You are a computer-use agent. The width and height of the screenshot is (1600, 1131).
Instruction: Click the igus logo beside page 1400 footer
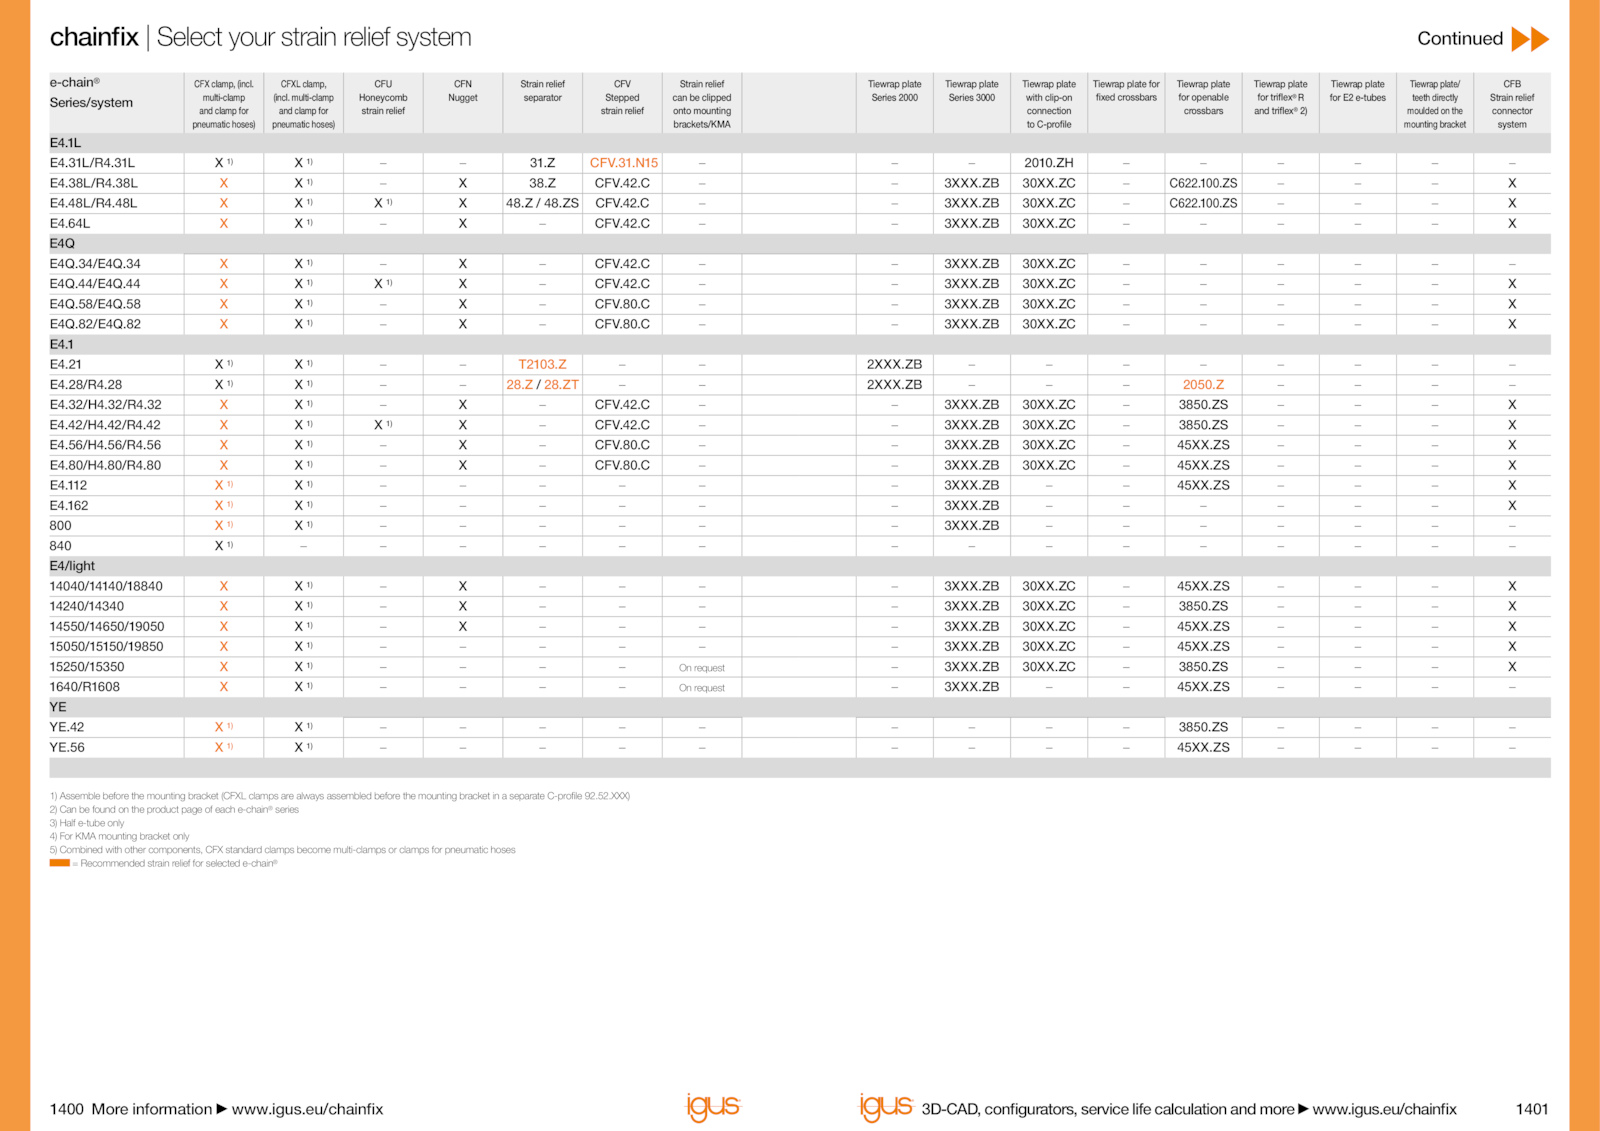[712, 1107]
